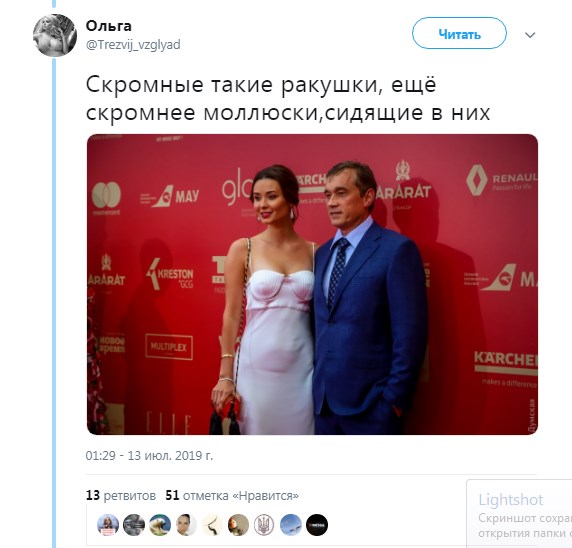The width and height of the screenshot is (572, 548).
Task: Open liker avatar with blue sky
Action: 291,525
